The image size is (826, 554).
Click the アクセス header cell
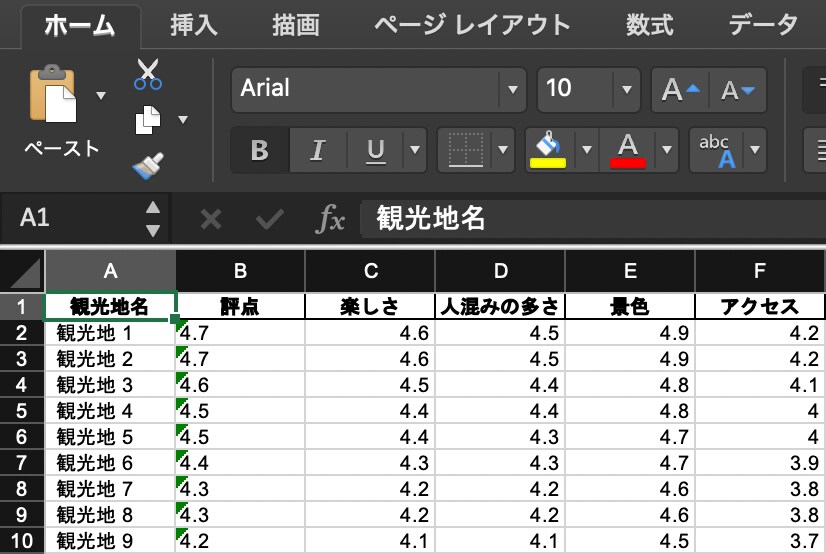coord(760,306)
